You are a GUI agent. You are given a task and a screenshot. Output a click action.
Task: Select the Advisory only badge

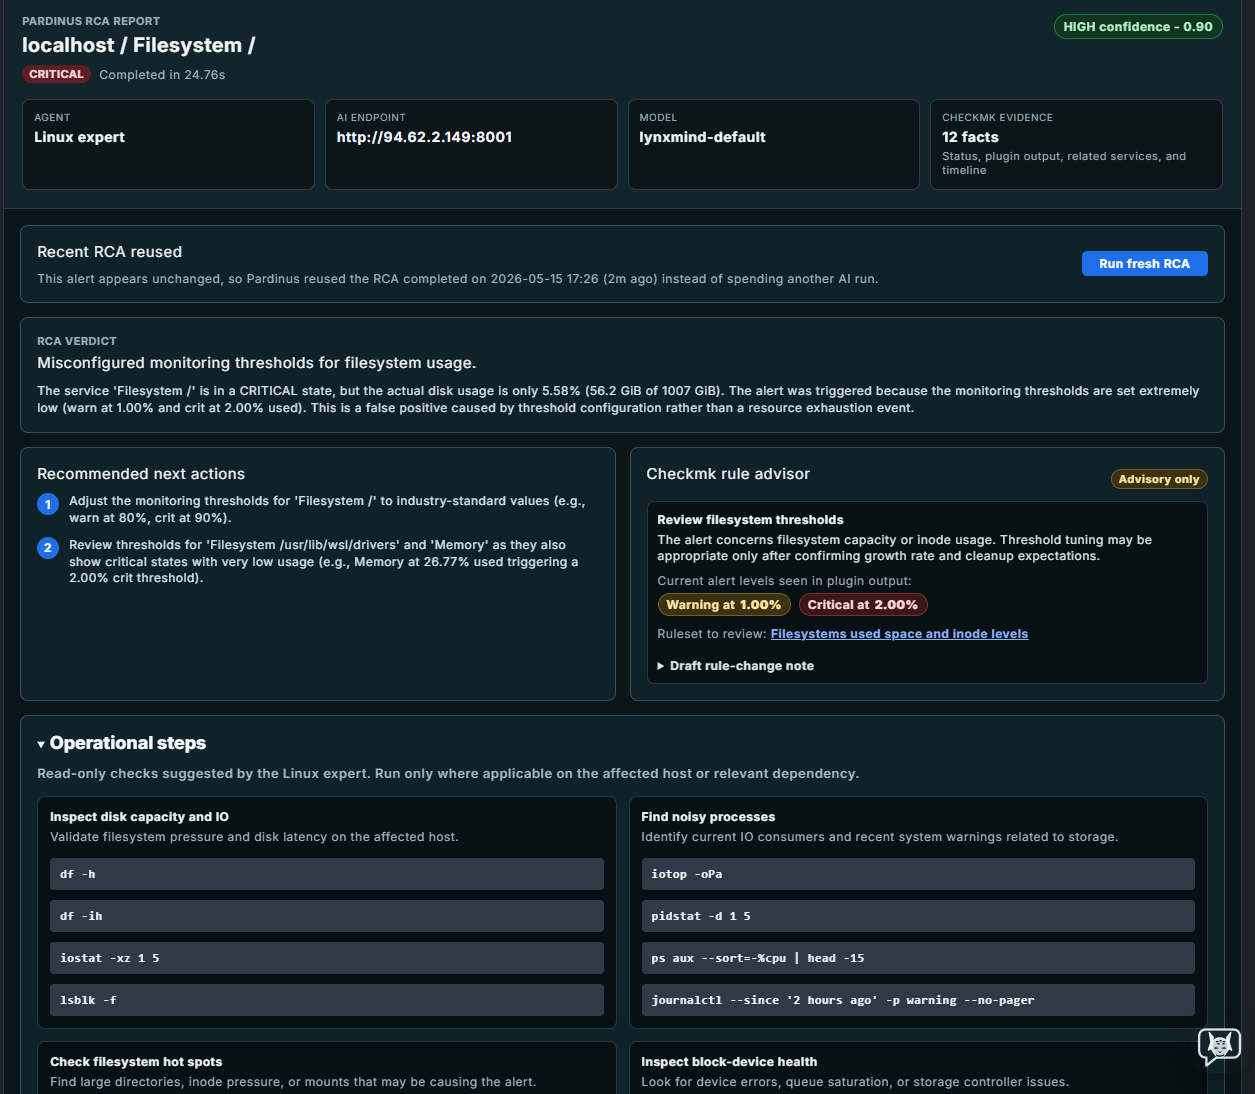coord(1158,480)
